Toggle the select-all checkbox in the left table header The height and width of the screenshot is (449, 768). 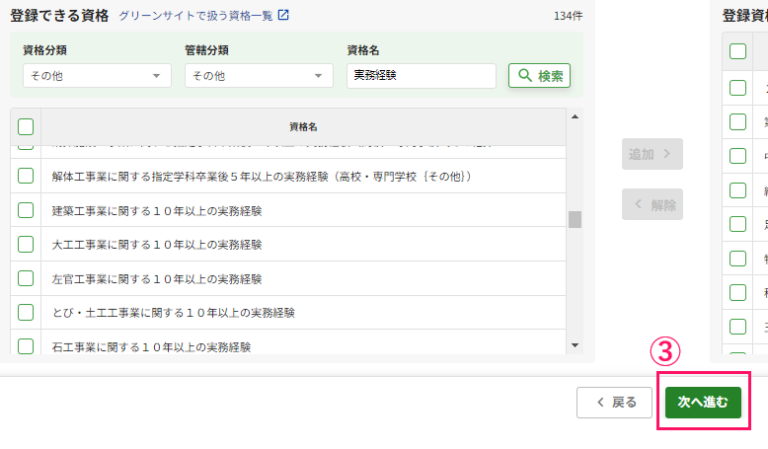click(26, 127)
